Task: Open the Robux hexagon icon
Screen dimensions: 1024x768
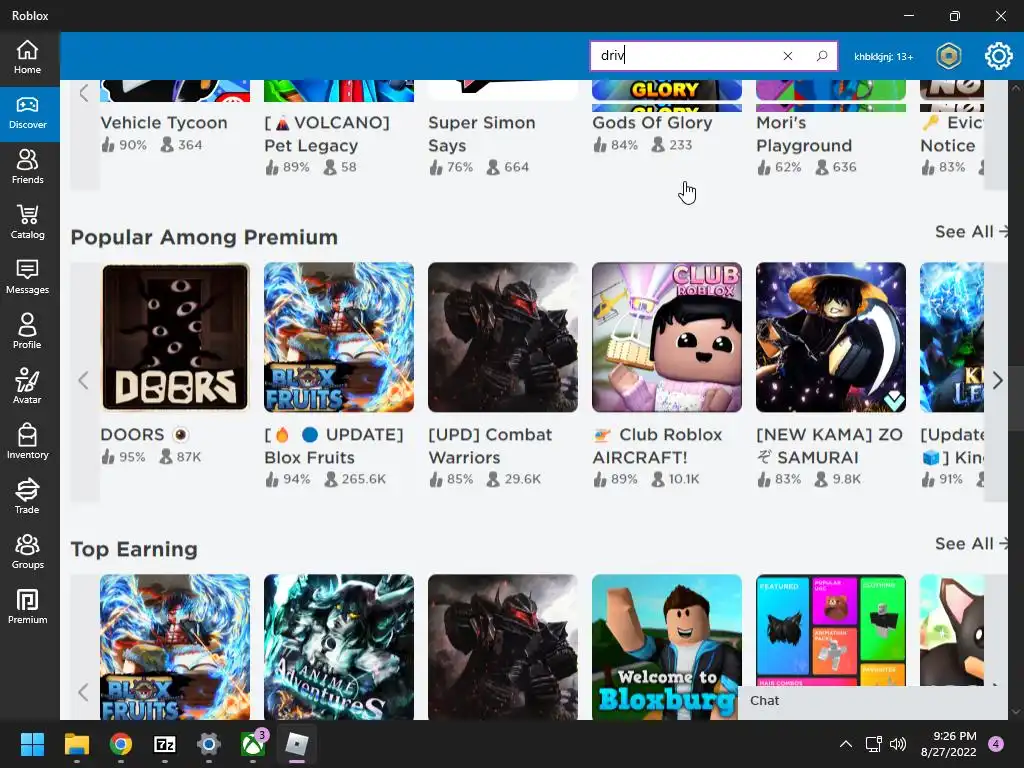Action: pyautogui.click(x=948, y=56)
